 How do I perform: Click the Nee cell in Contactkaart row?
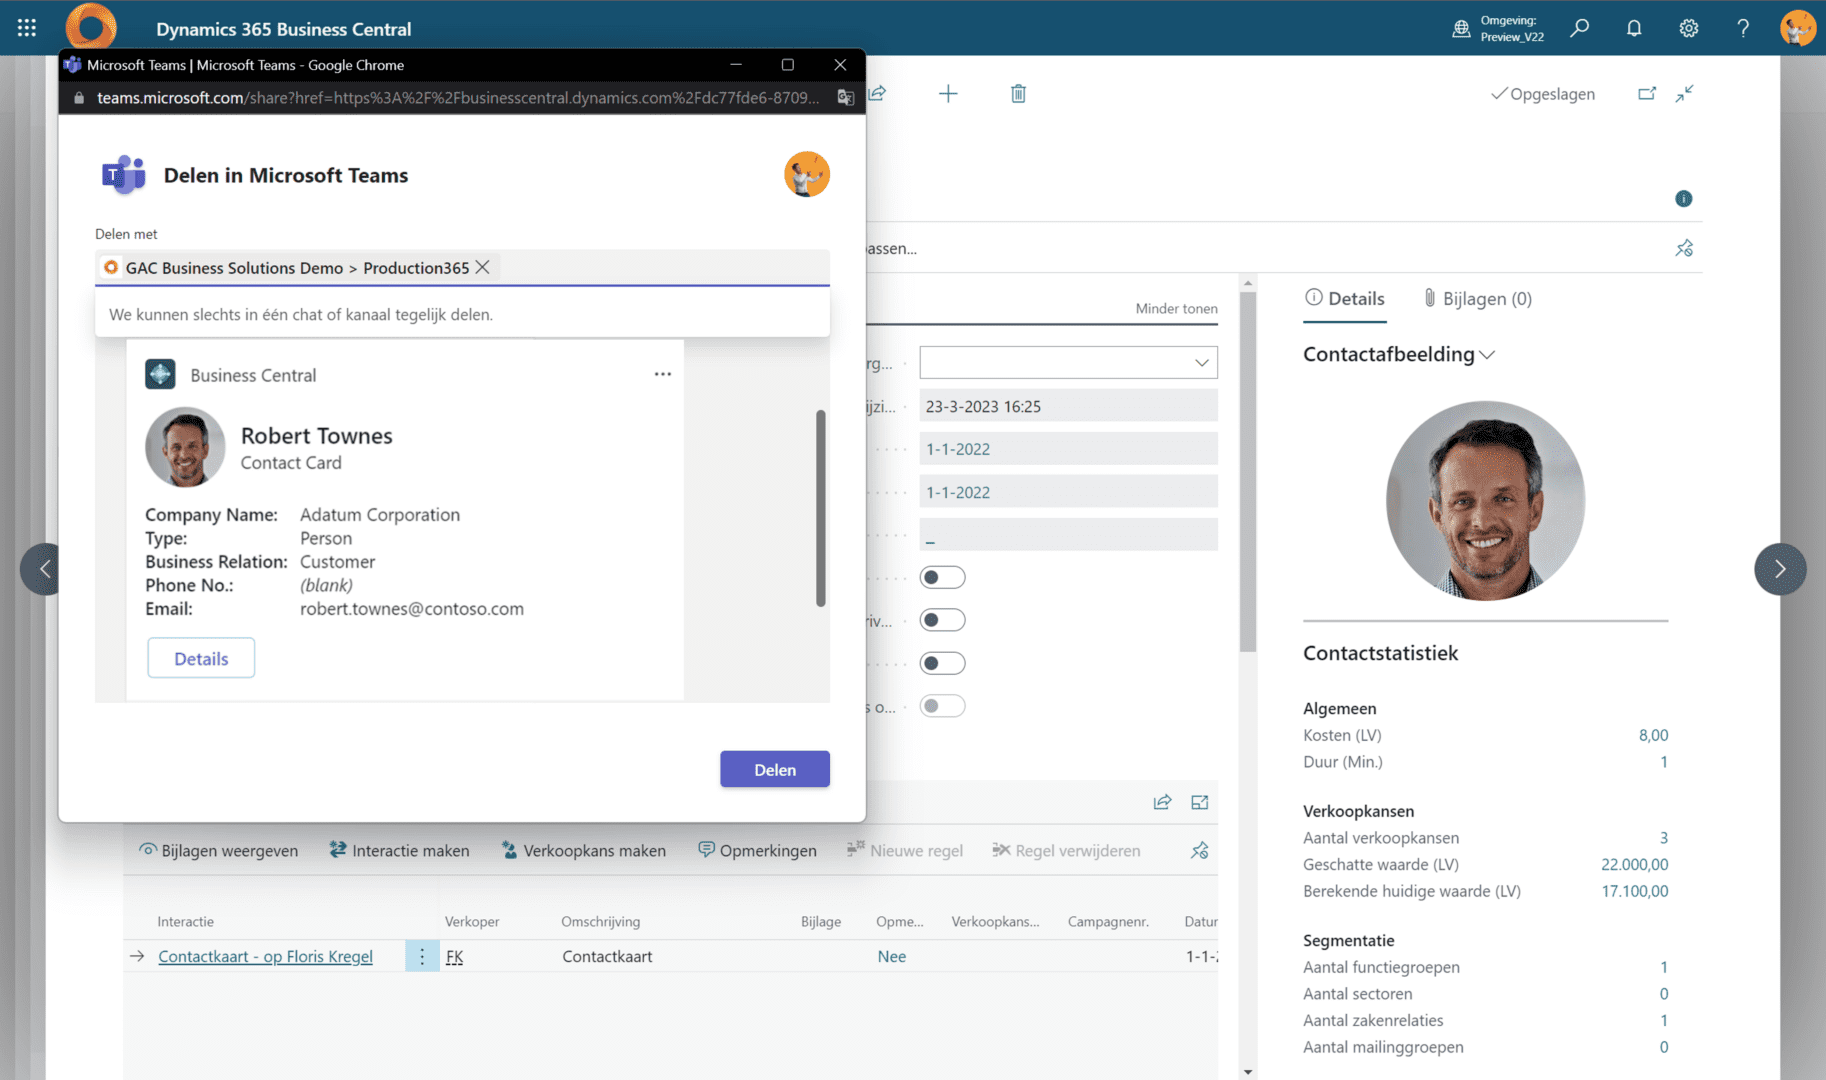pyautogui.click(x=891, y=956)
